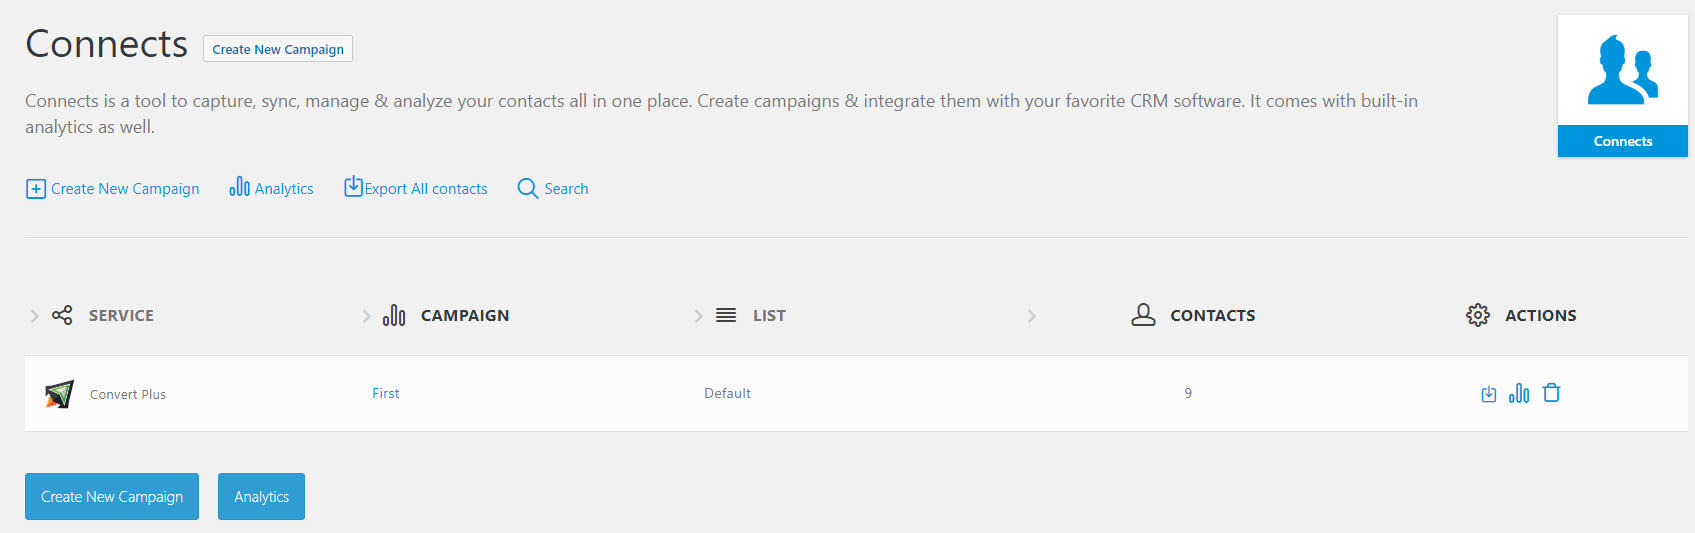Expand the chevron before the LIST column

point(698,316)
